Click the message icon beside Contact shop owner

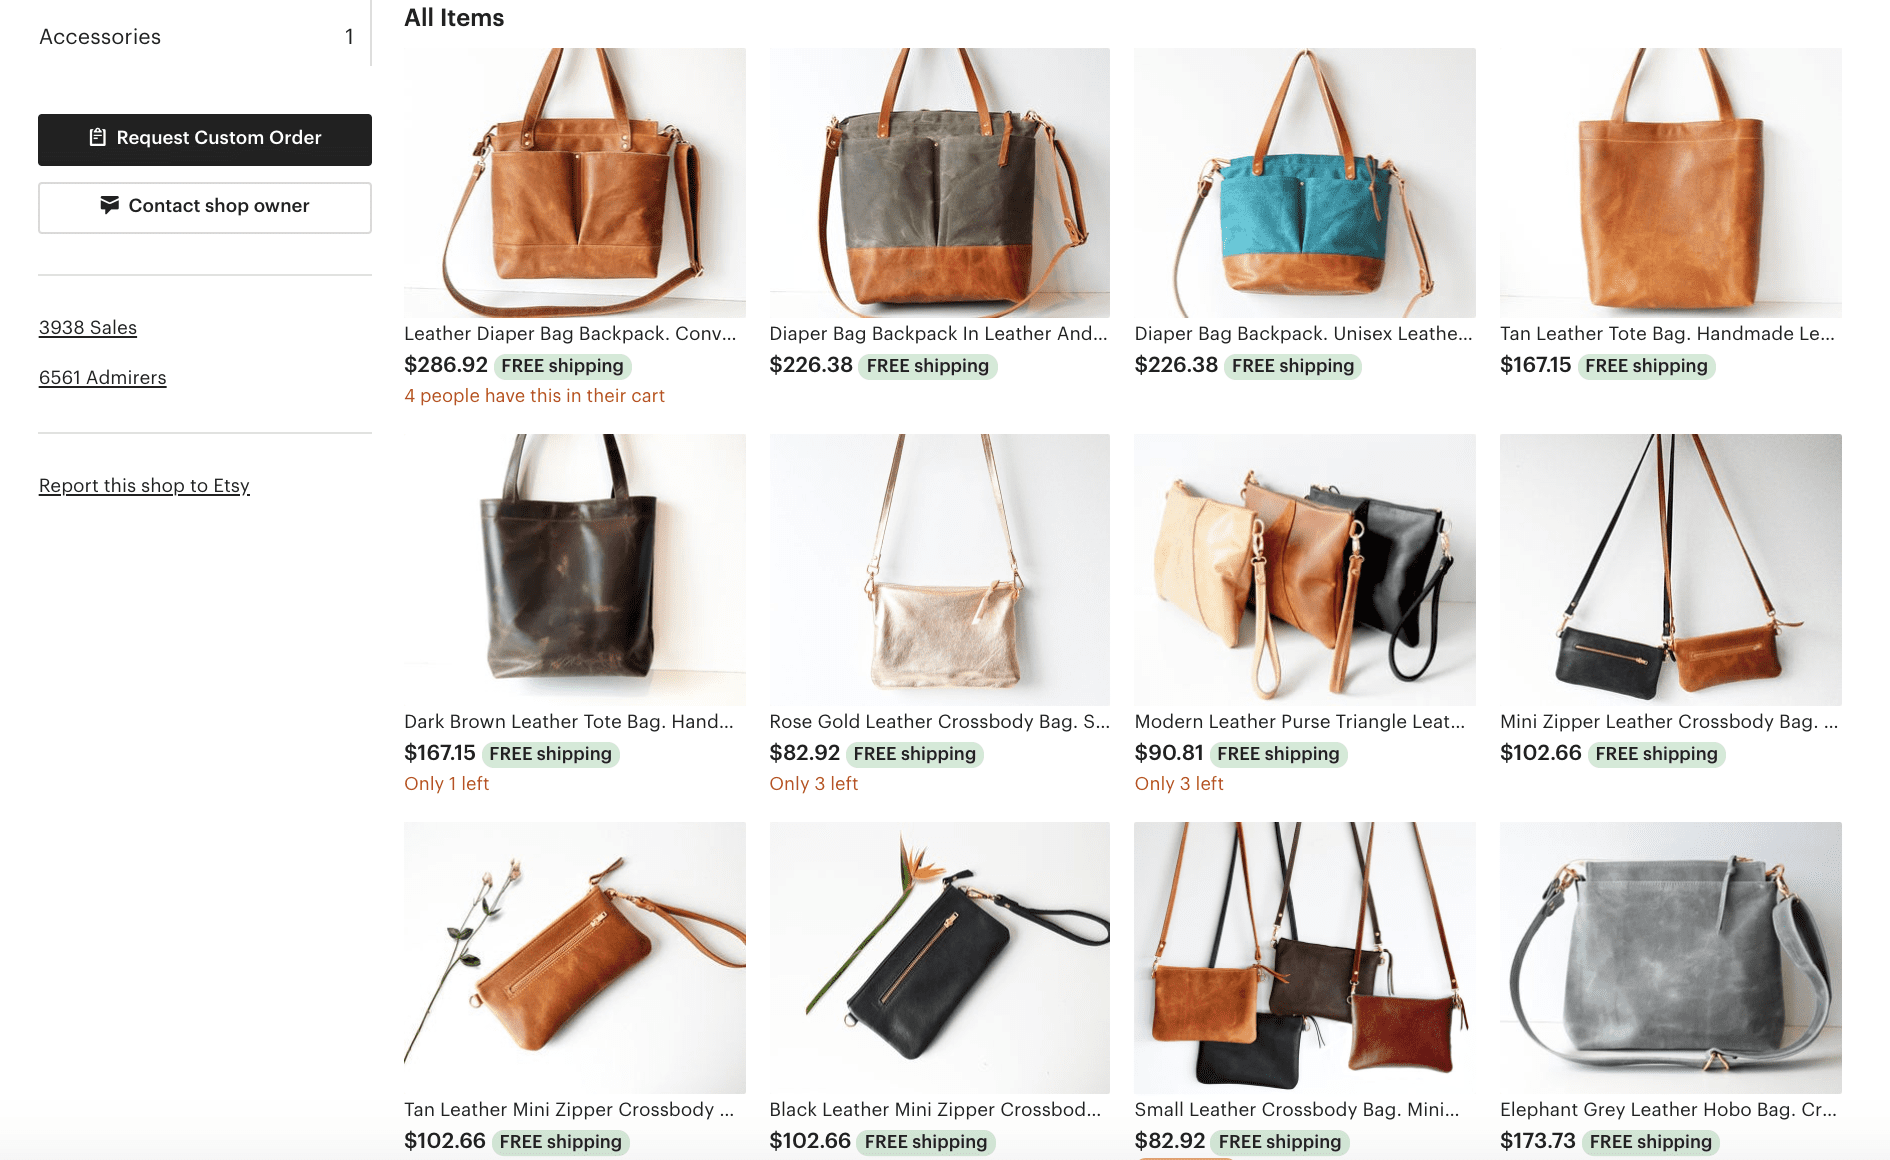pos(110,205)
